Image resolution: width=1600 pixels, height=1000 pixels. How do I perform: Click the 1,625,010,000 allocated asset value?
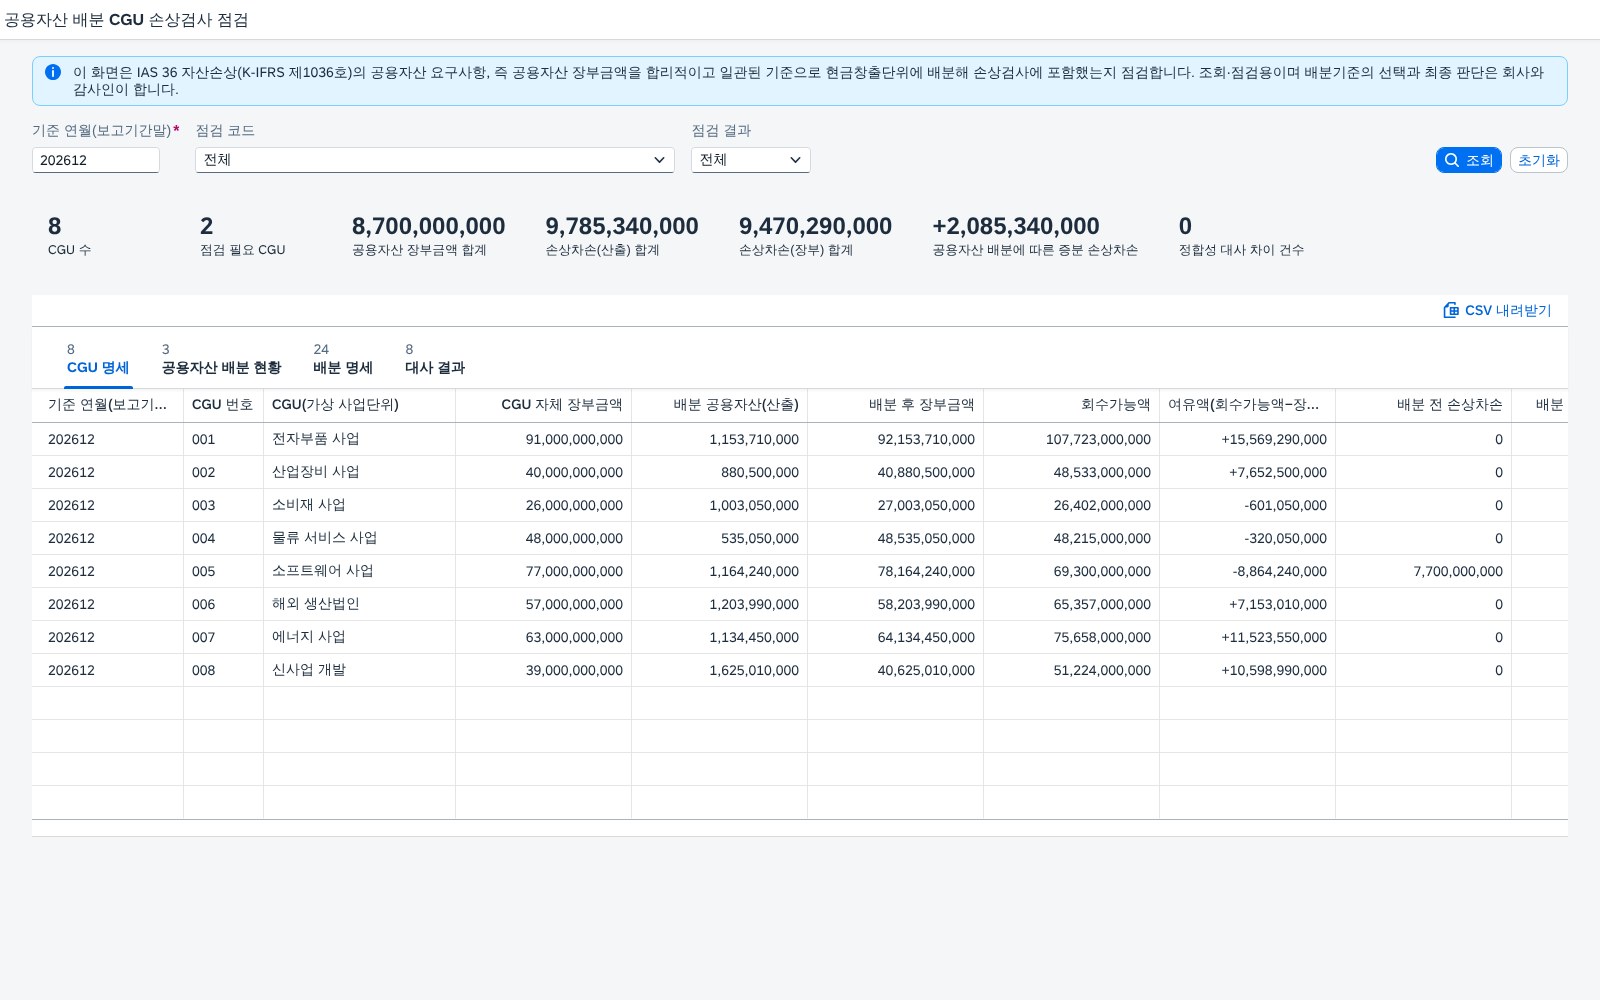click(754, 670)
